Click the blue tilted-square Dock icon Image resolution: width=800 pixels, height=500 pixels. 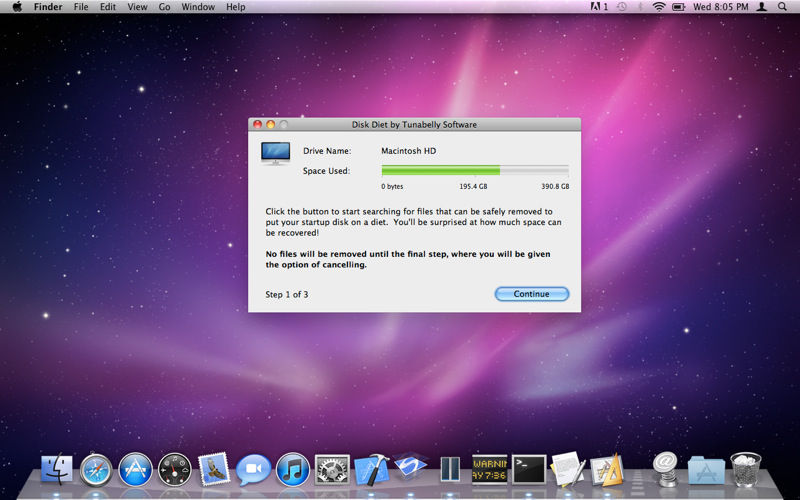click(x=410, y=465)
